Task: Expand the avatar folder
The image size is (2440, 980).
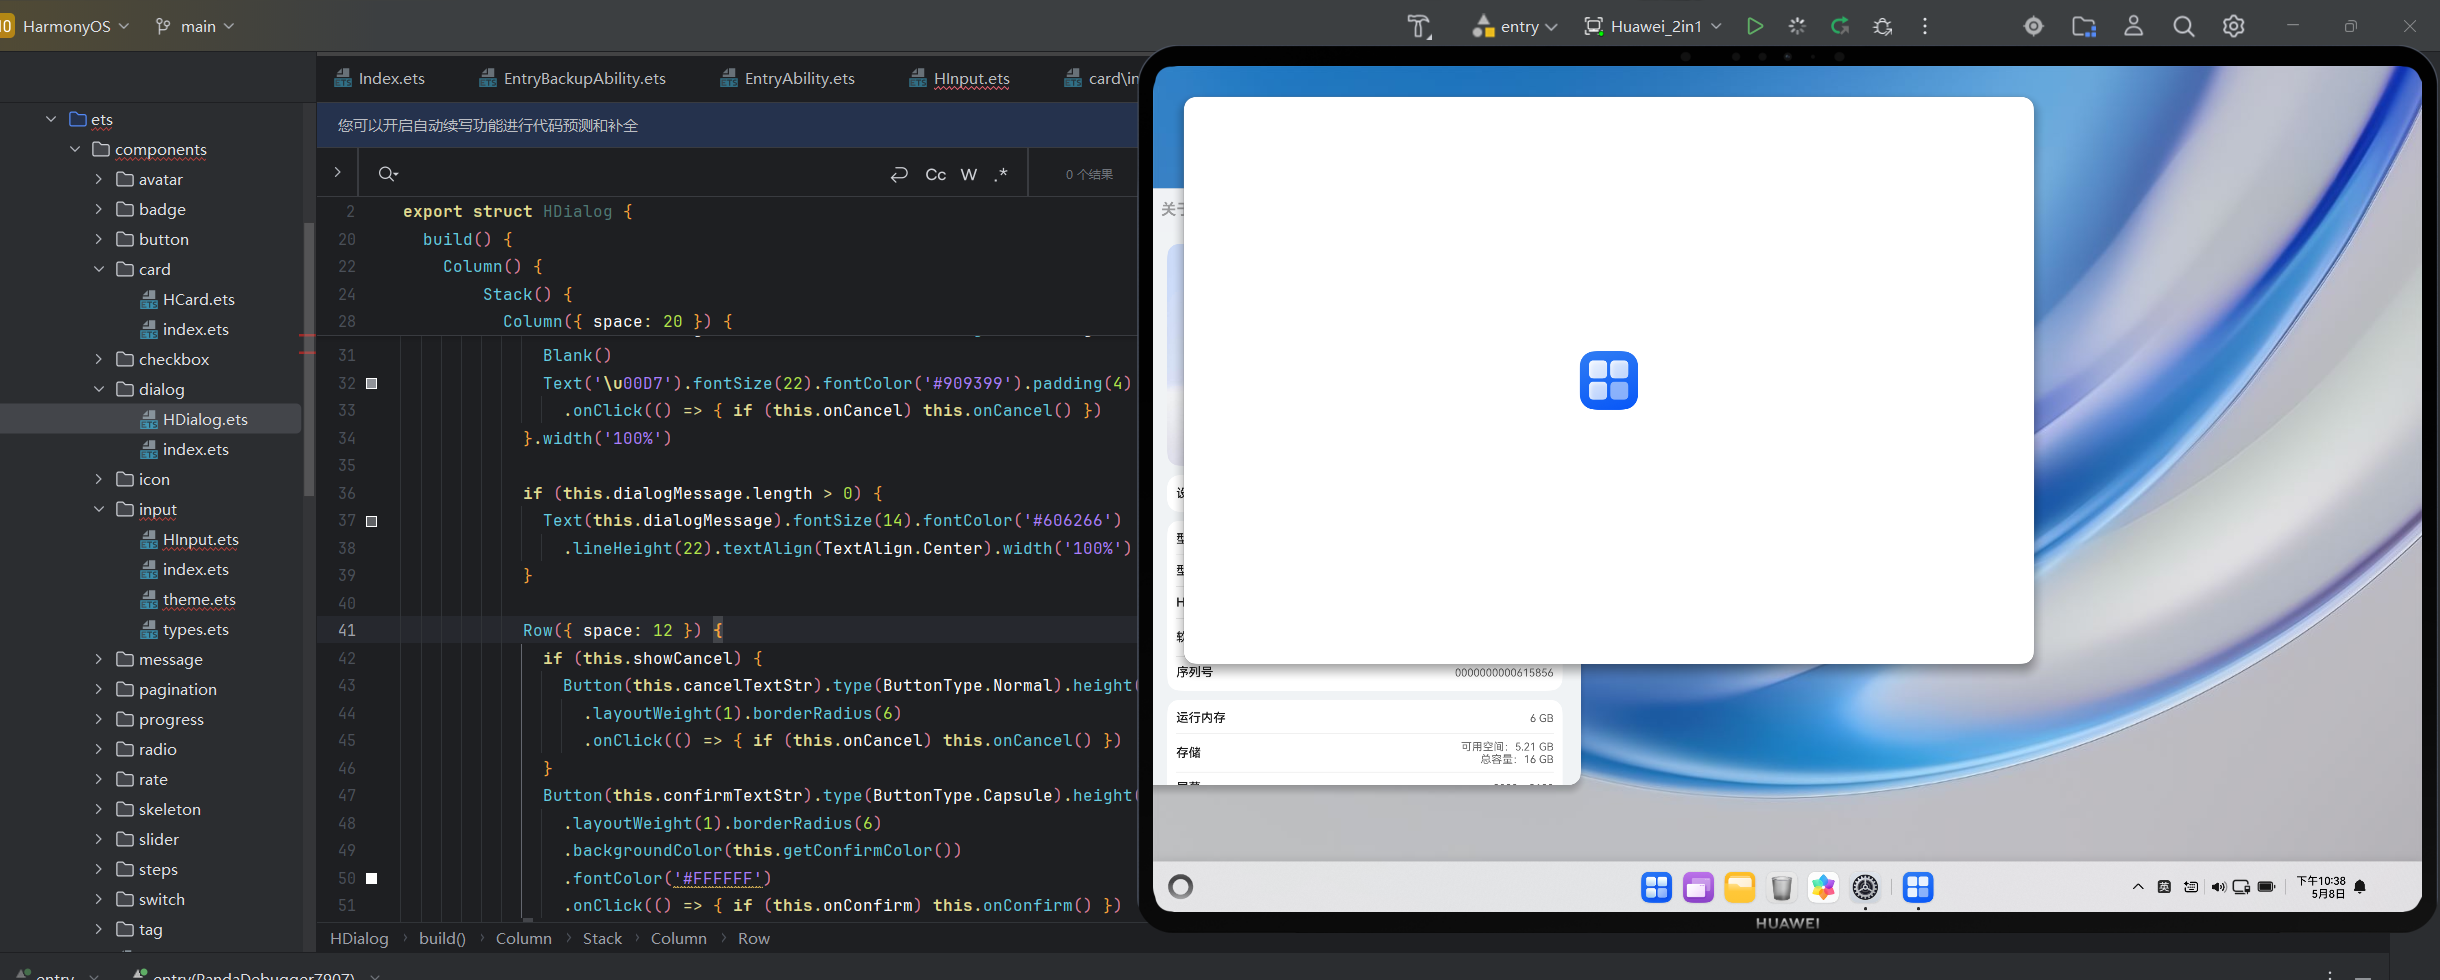Action: tap(99, 179)
